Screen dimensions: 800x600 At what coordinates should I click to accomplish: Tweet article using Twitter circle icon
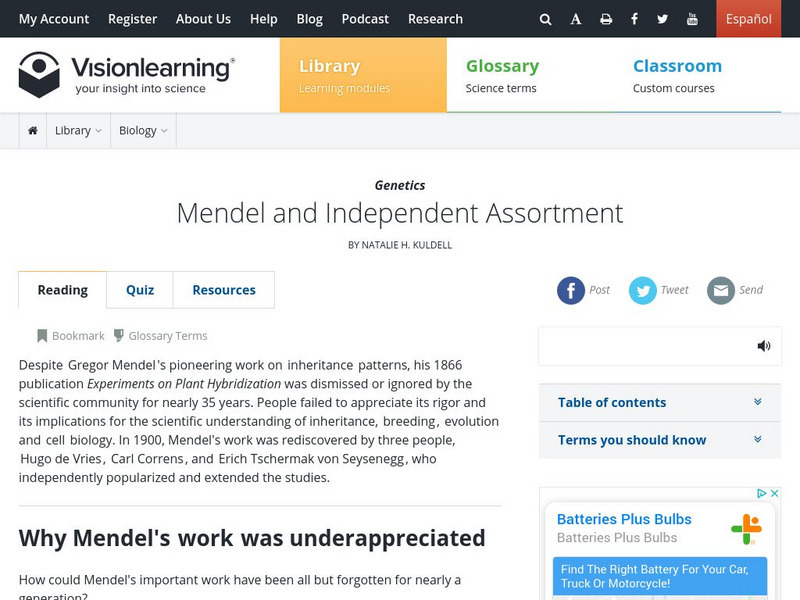642,290
